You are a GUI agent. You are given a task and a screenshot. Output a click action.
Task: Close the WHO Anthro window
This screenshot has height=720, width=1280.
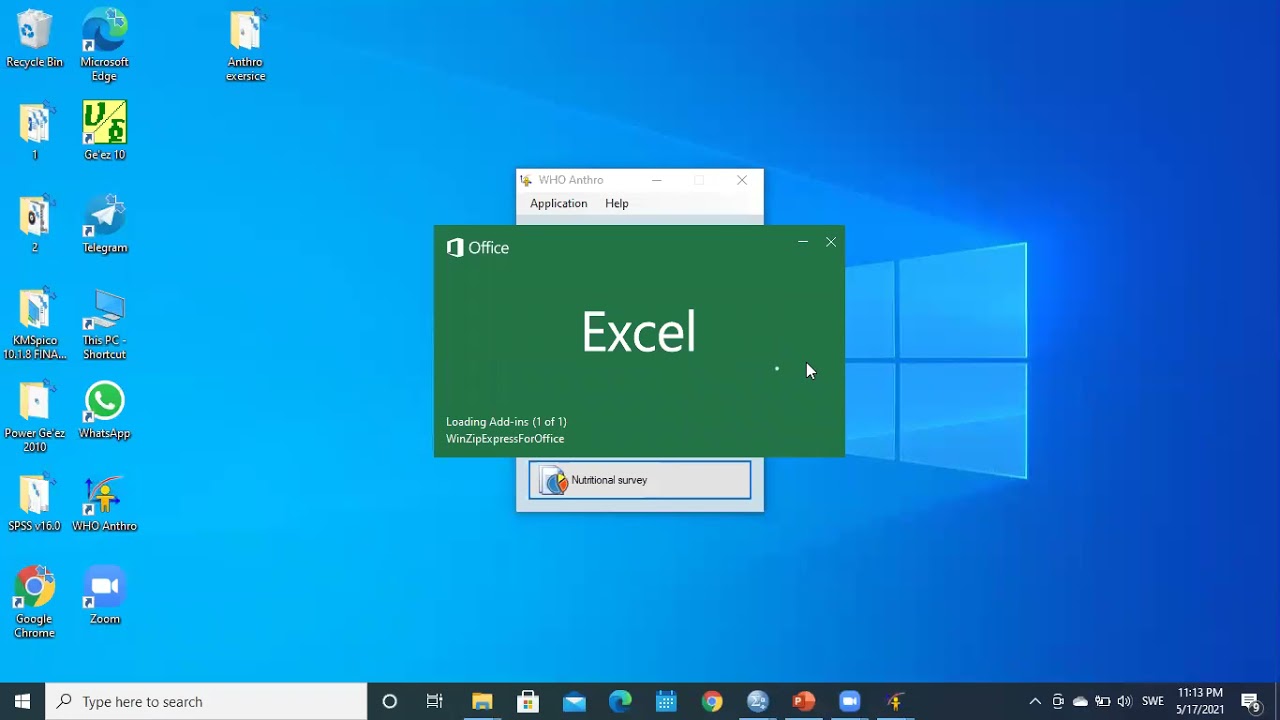[742, 180]
